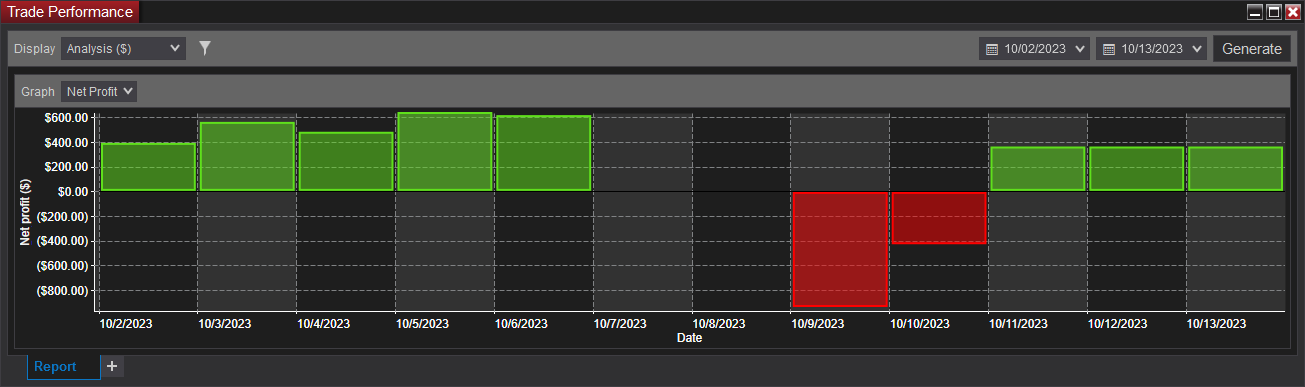Screen dimensions: 1305x387
Task: Click the green bar for 10/2/2023
Action: point(148,167)
